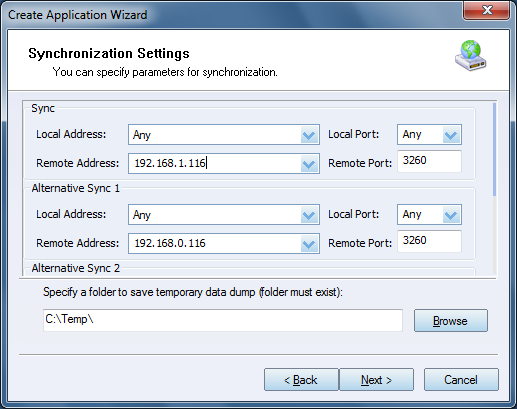This screenshot has height=409, width=517.
Task: Click the sync settings vertical scrollbar
Action: pos(494,188)
